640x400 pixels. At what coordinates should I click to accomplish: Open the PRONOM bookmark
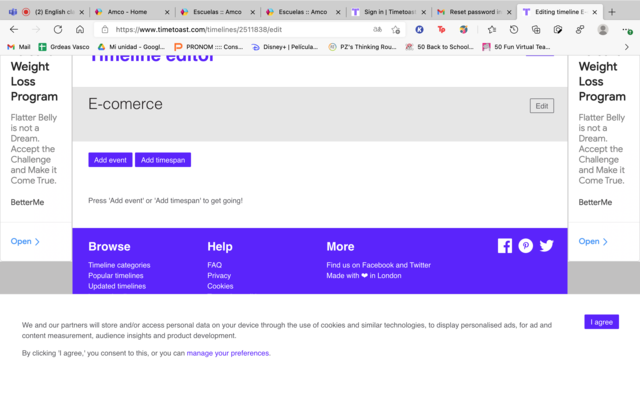point(209,47)
